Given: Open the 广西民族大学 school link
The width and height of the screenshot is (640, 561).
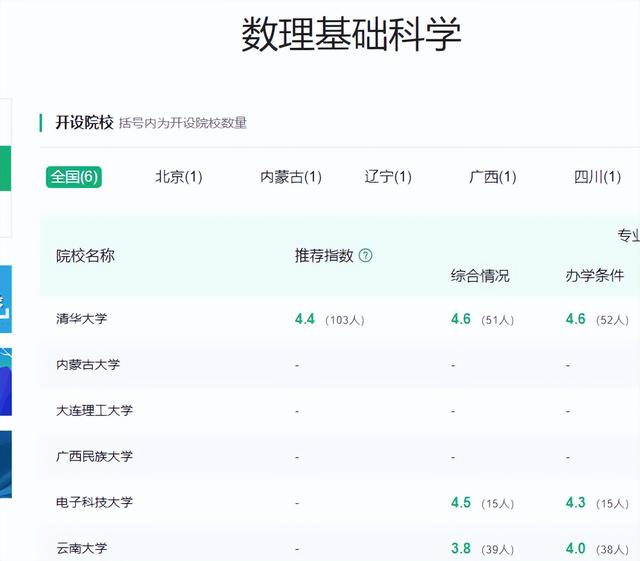Looking at the screenshot, I should [x=94, y=456].
